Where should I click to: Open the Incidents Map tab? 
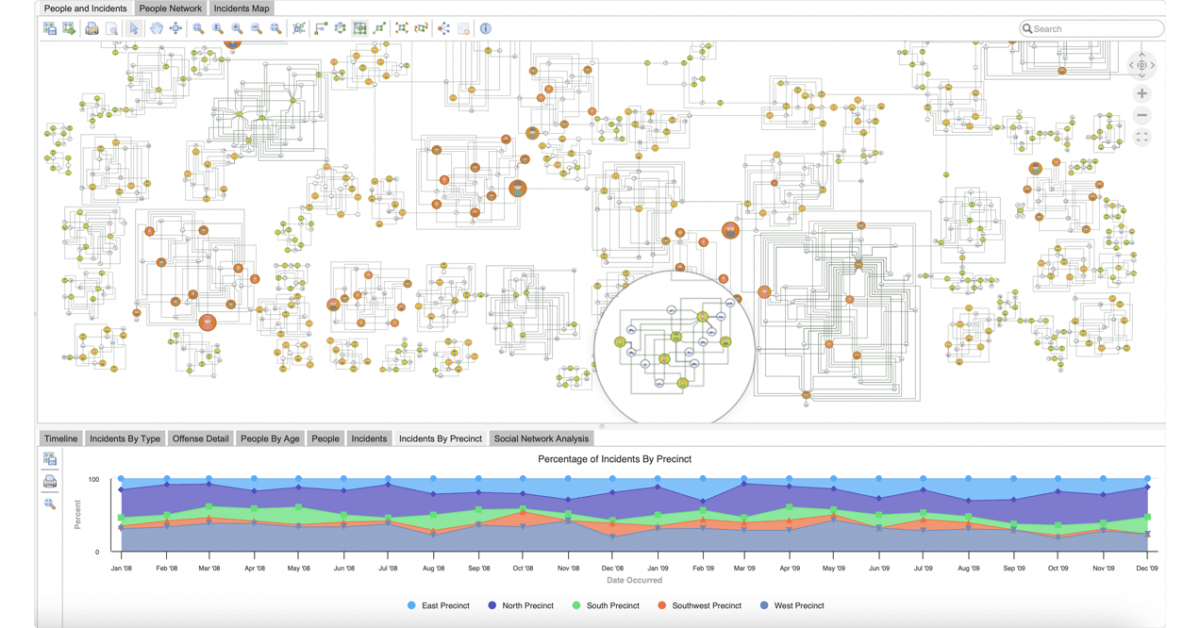point(244,8)
